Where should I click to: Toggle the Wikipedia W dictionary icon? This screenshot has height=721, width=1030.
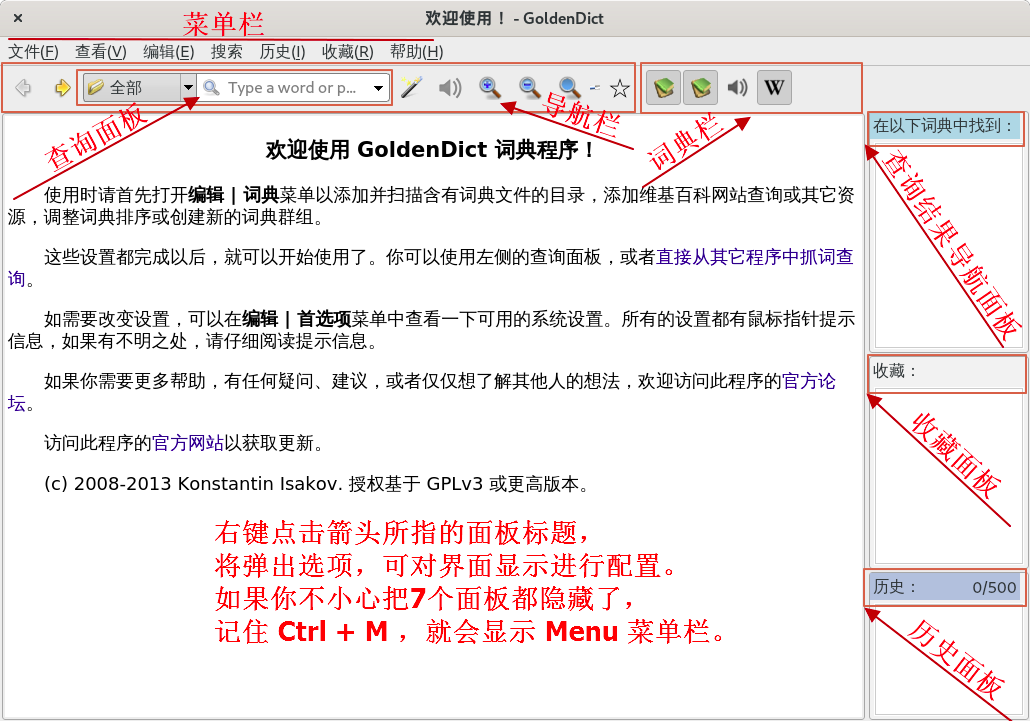pos(774,87)
